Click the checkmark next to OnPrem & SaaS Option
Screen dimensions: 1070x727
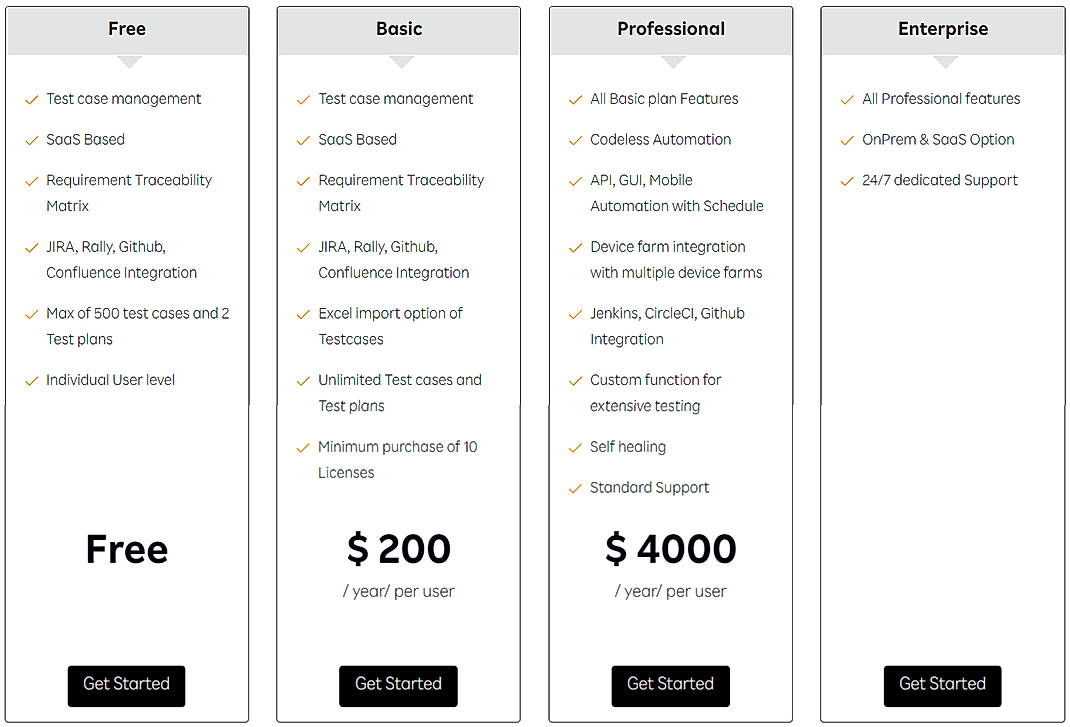847,139
